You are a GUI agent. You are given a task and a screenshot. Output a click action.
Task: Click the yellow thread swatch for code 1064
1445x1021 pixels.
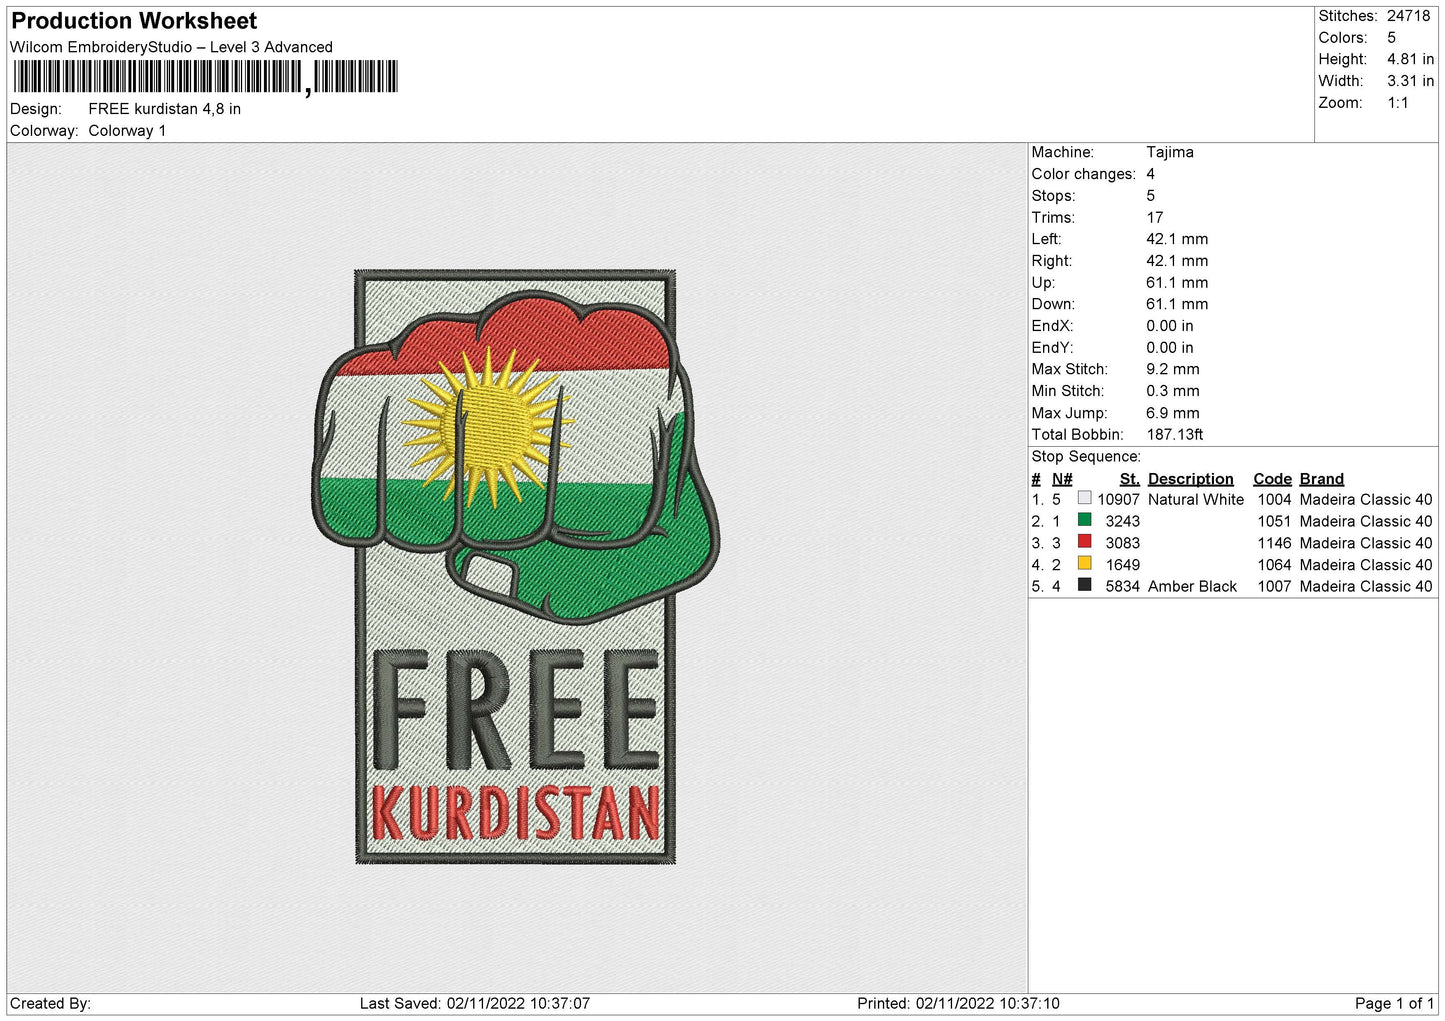1084,564
